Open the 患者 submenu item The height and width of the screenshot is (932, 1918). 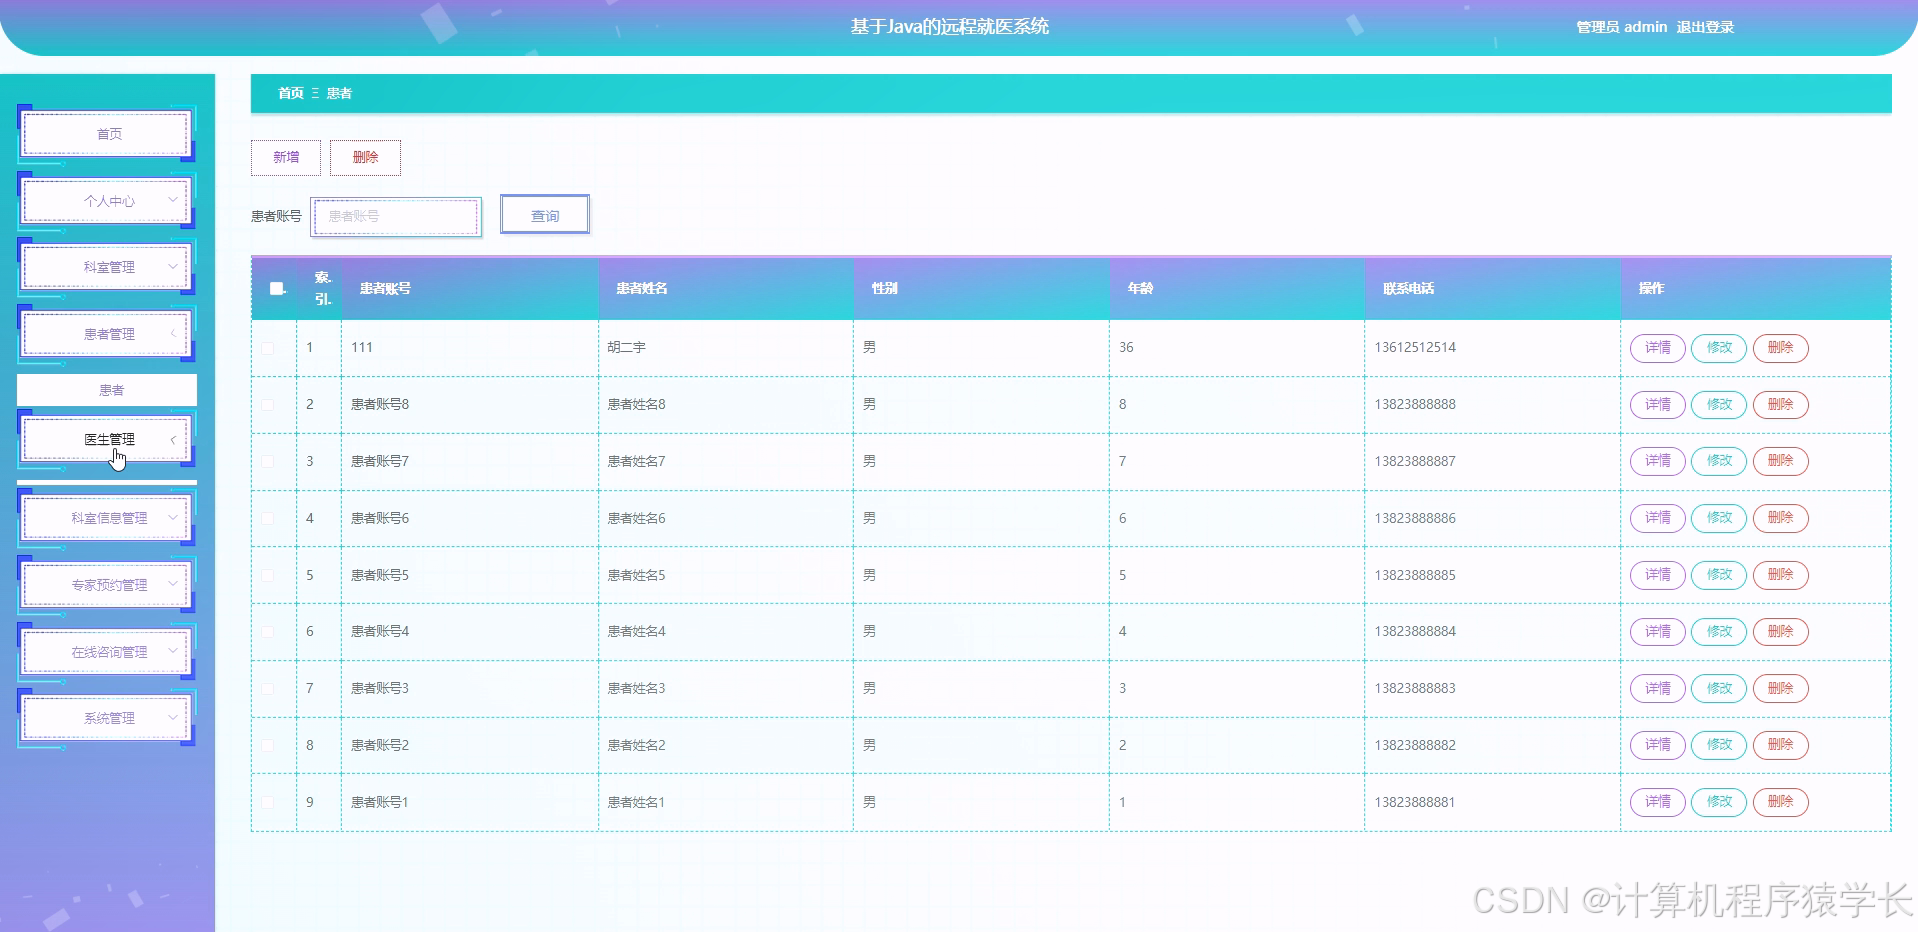(107, 390)
